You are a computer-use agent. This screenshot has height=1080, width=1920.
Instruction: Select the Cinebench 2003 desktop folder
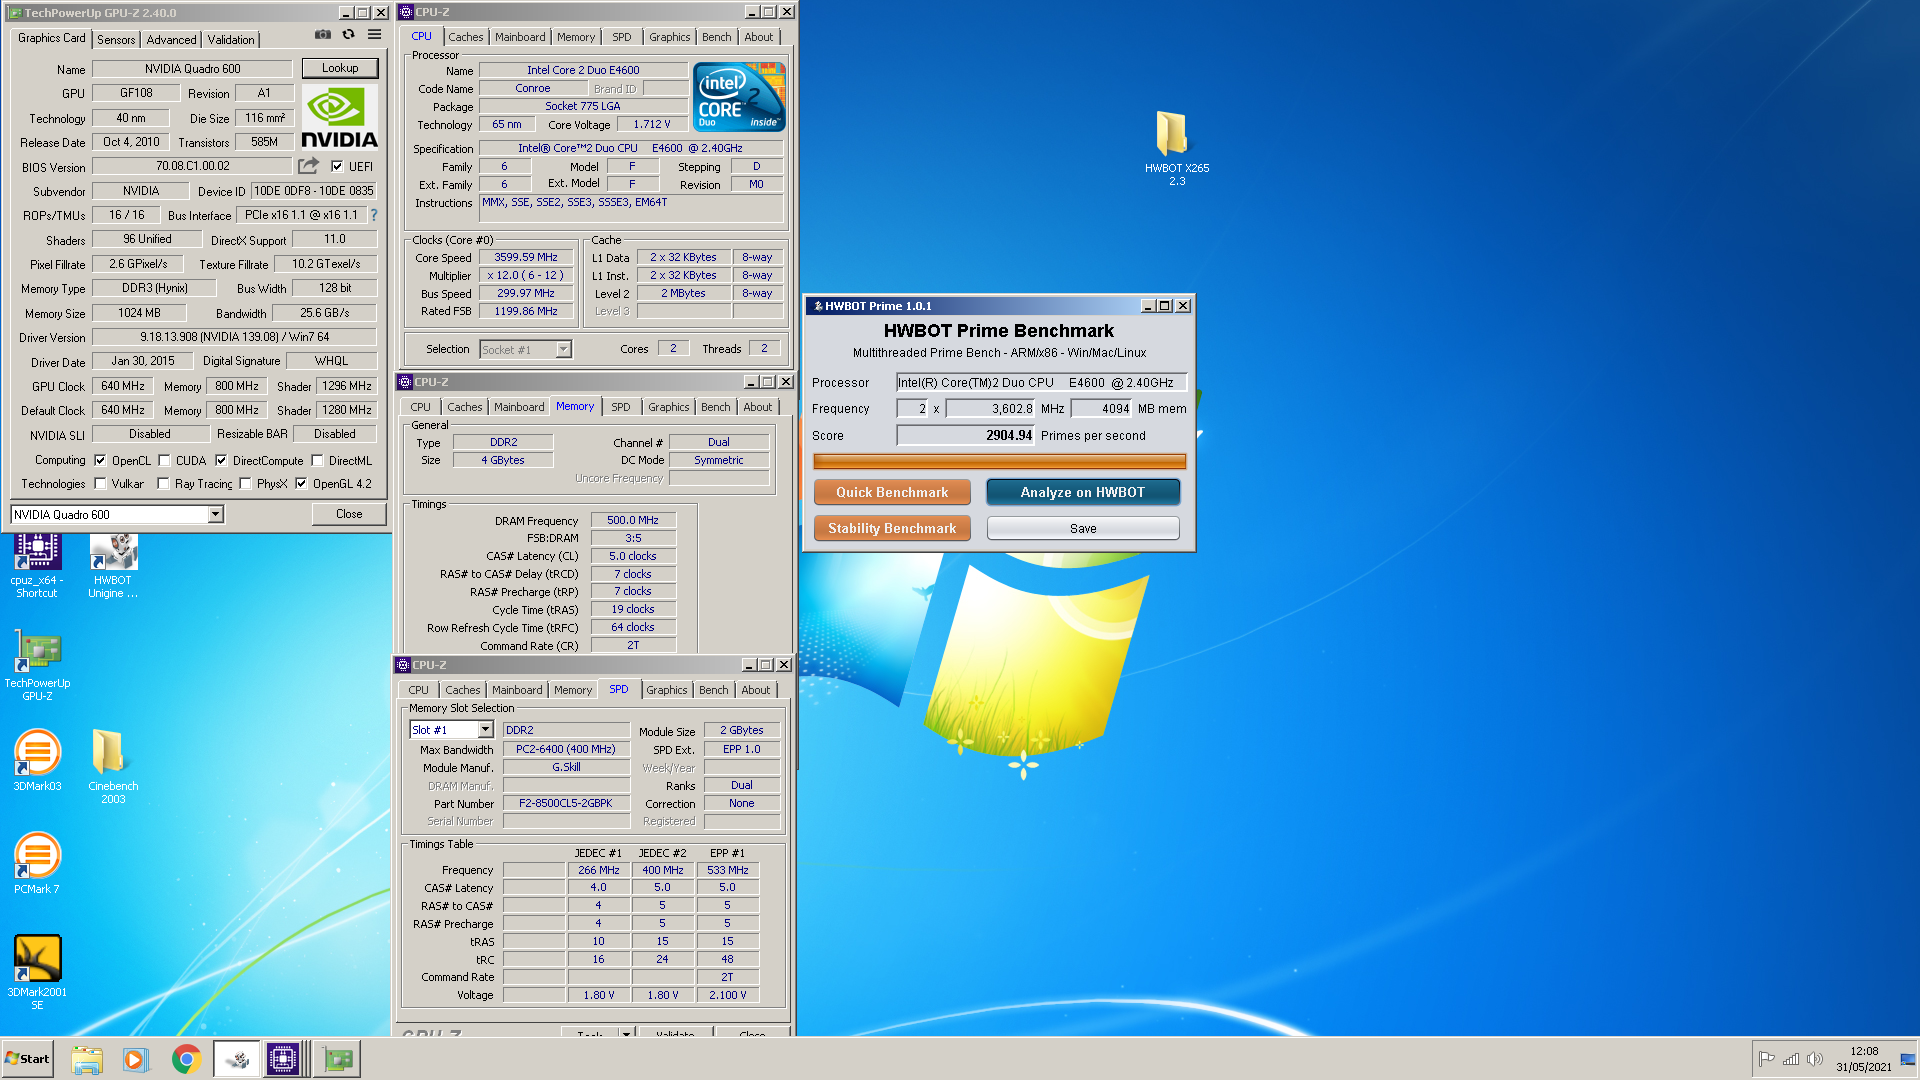(113, 767)
